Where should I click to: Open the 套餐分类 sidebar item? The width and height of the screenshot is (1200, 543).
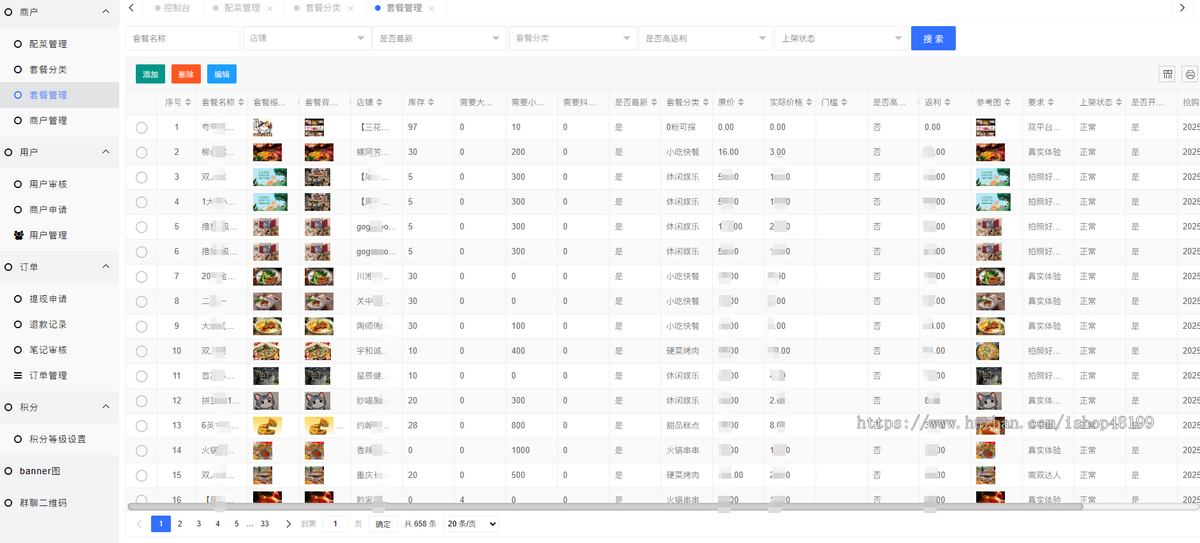pyautogui.click(x=59, y=70)
